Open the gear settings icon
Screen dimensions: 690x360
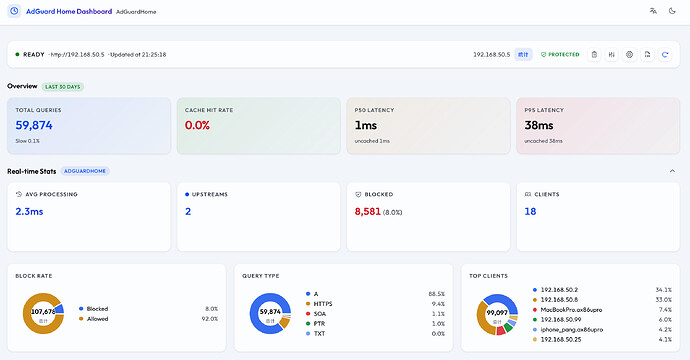pyautogui.click(x=629, y=55)
